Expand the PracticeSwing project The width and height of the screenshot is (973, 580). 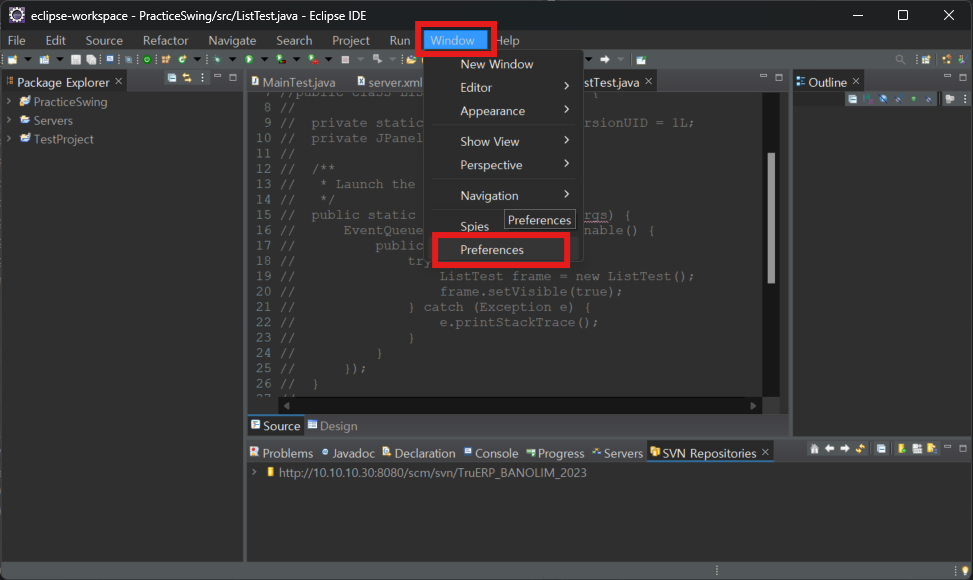[x=9, y=101]
